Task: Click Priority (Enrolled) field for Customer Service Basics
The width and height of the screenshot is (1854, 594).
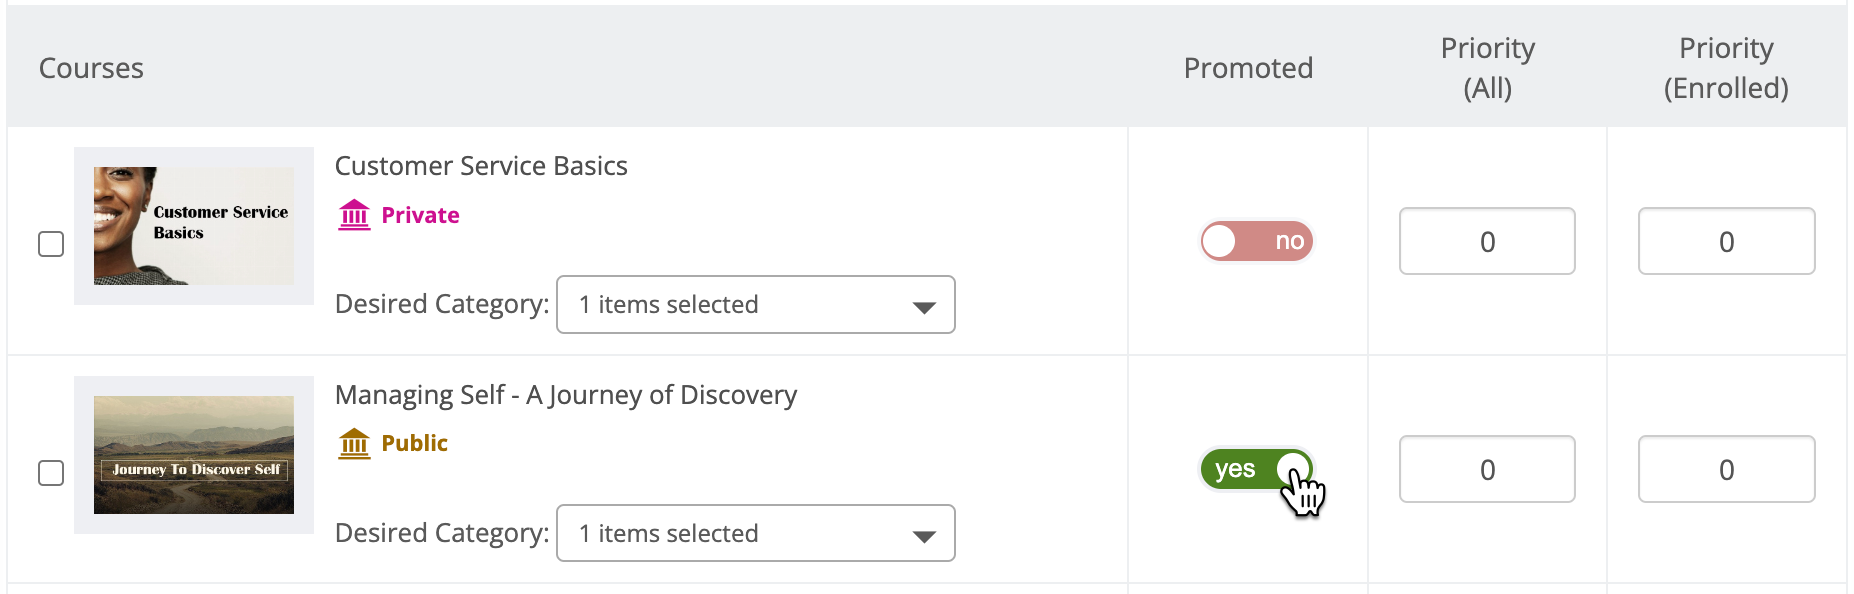Action: 1726,241
